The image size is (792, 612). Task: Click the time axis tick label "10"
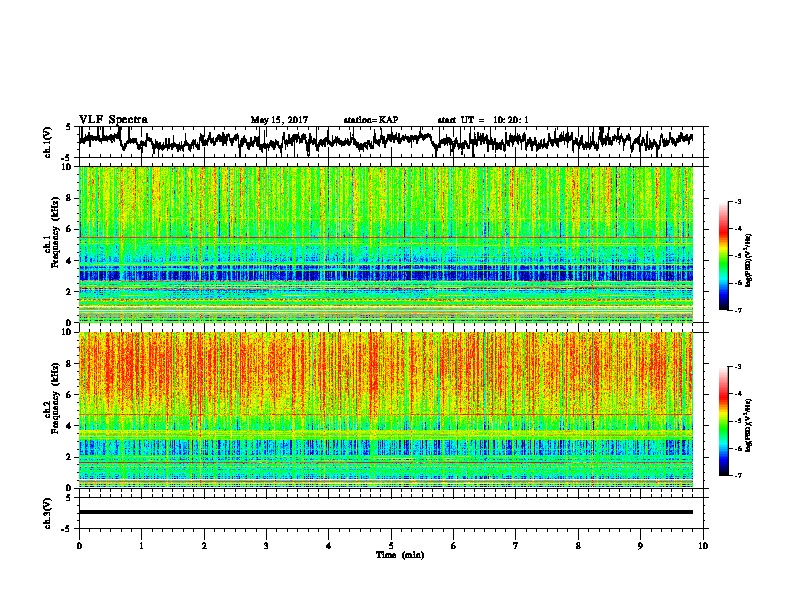coord(703,546)
